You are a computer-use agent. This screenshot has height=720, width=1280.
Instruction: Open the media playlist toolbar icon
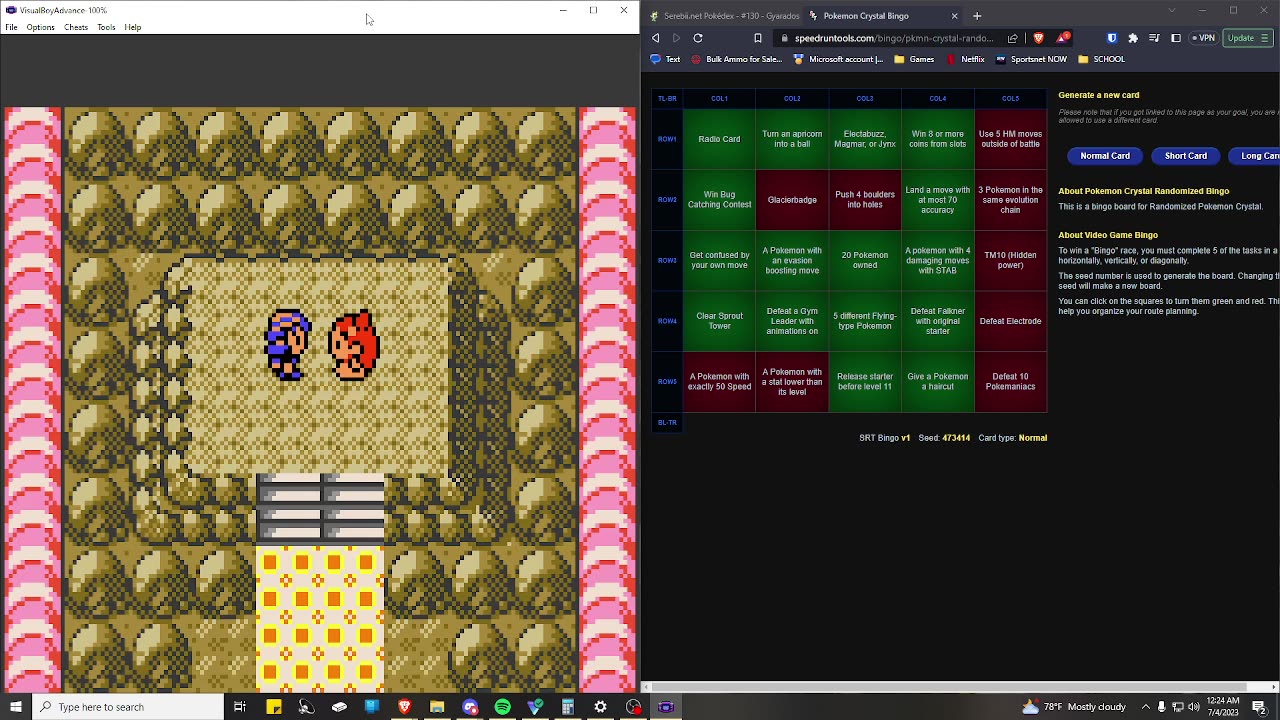click(x=1154, y=38)
